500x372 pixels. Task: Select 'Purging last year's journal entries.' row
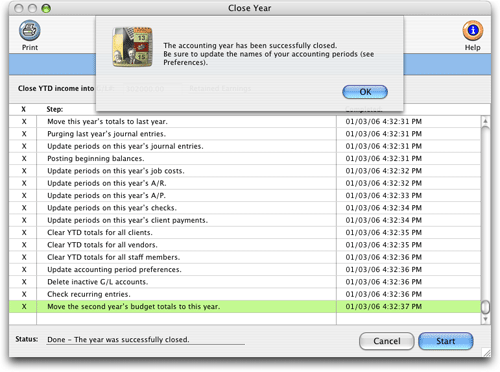pyautogui.click(x=245, y=134)
